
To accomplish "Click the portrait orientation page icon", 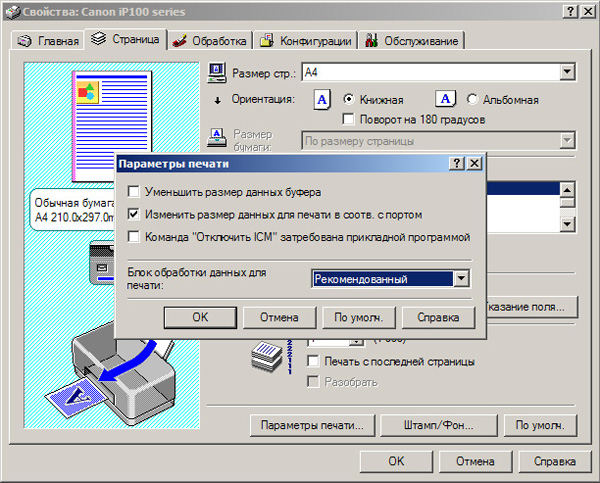I will (x=322, y=100).
